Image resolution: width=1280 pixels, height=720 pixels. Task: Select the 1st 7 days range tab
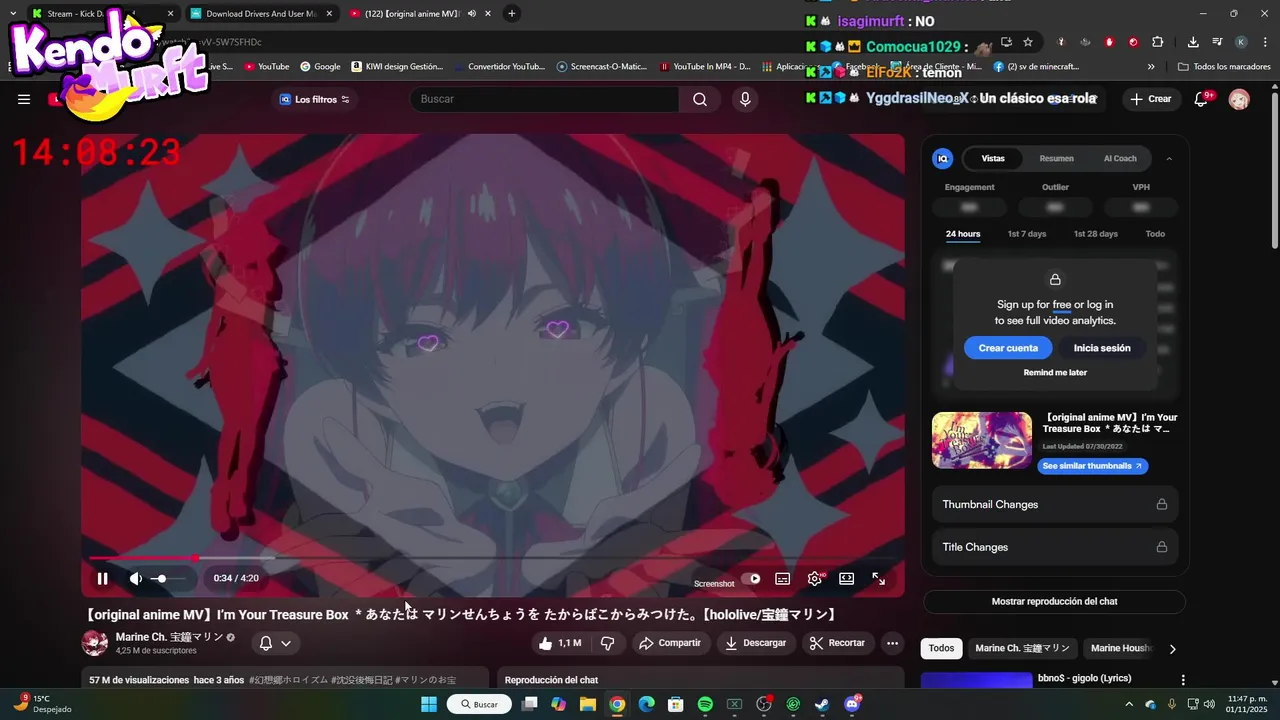[1027, 234]
